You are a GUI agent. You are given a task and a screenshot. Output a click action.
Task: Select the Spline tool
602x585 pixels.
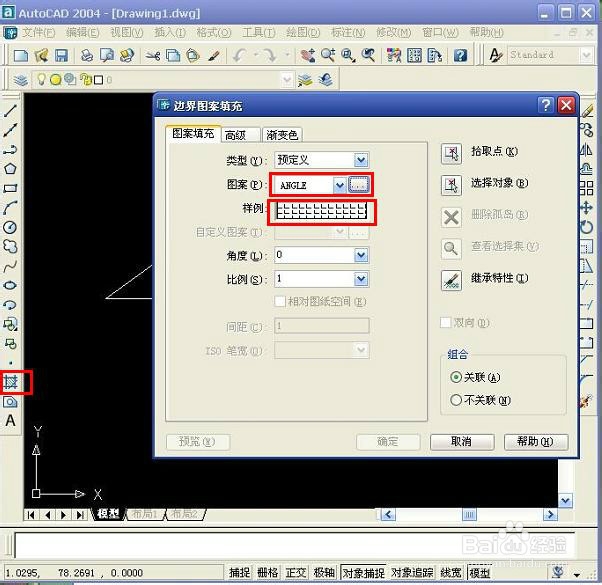[10, 266]
